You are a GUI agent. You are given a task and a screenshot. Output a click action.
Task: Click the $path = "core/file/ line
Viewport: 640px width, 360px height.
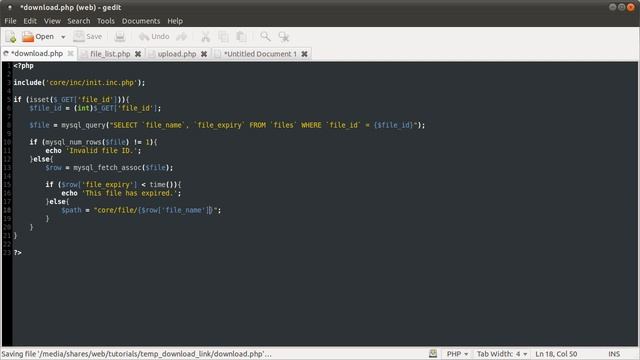(x=141, y=210)
